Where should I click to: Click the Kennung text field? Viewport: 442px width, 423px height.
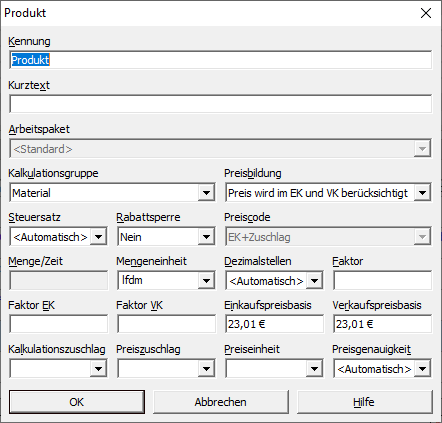tap(220, 60)
